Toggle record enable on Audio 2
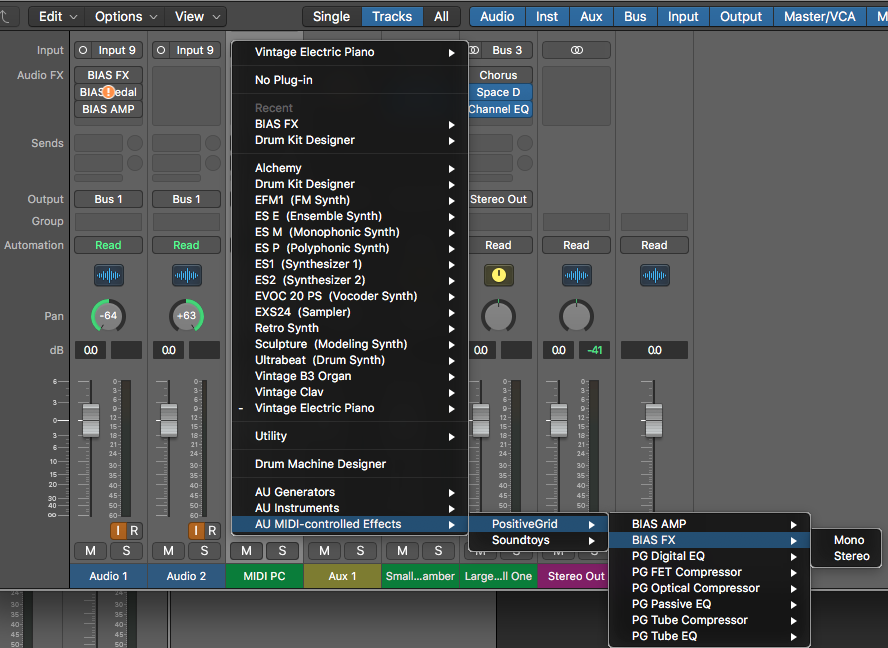The width and height of the screenshot is (888, 648). 212,531
